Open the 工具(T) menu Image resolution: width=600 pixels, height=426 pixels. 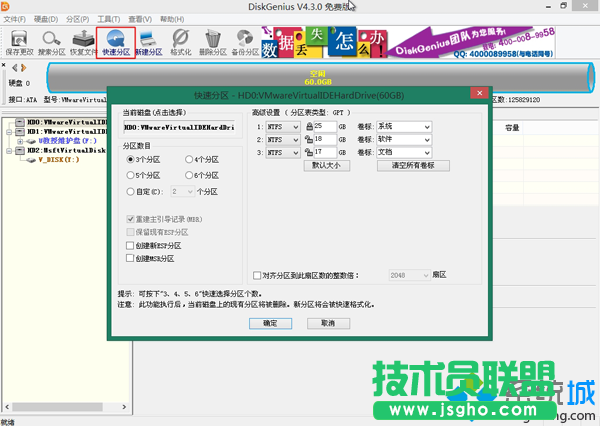coord(109,19)
